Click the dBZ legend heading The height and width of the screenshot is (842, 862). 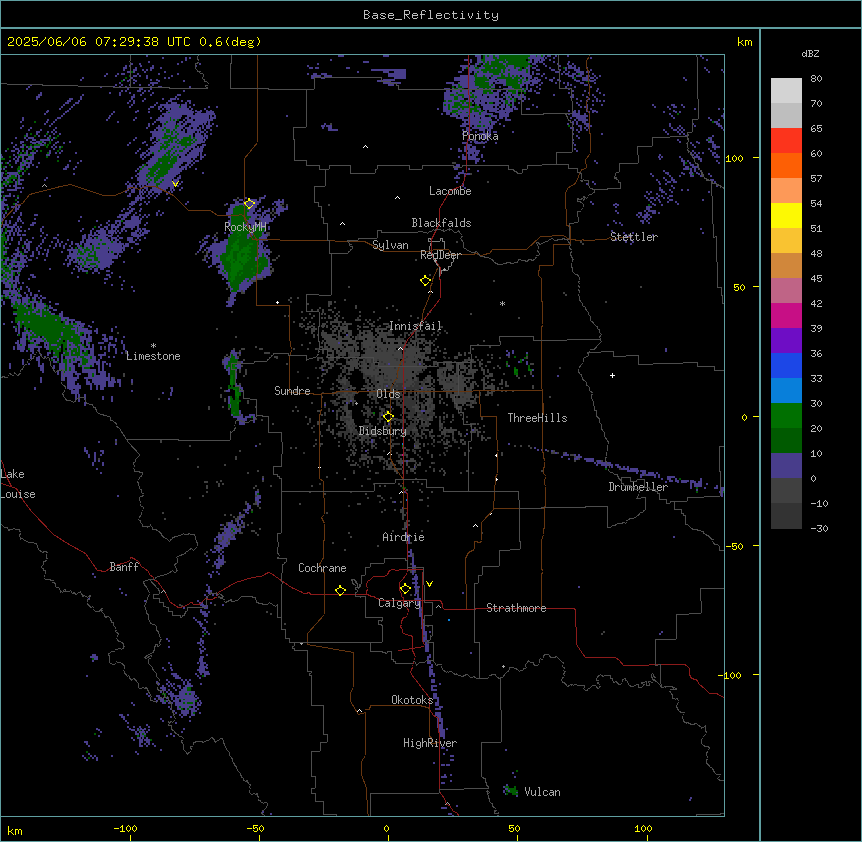(810, 53)
